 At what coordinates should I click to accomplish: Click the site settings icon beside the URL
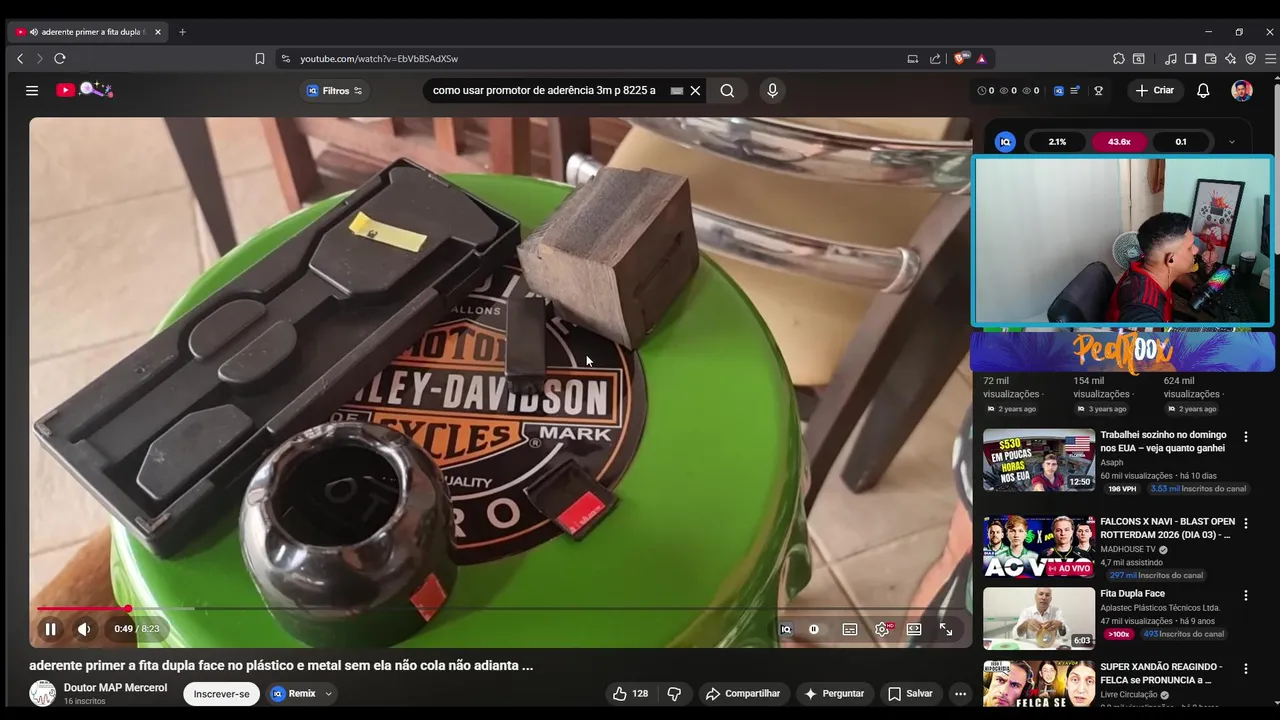286,59
